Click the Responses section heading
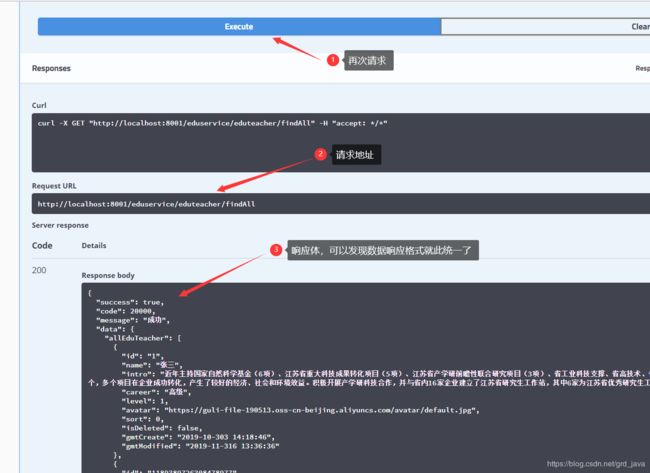Image resolution: width=650 pixels, height=473 pixels. (51, 68)
